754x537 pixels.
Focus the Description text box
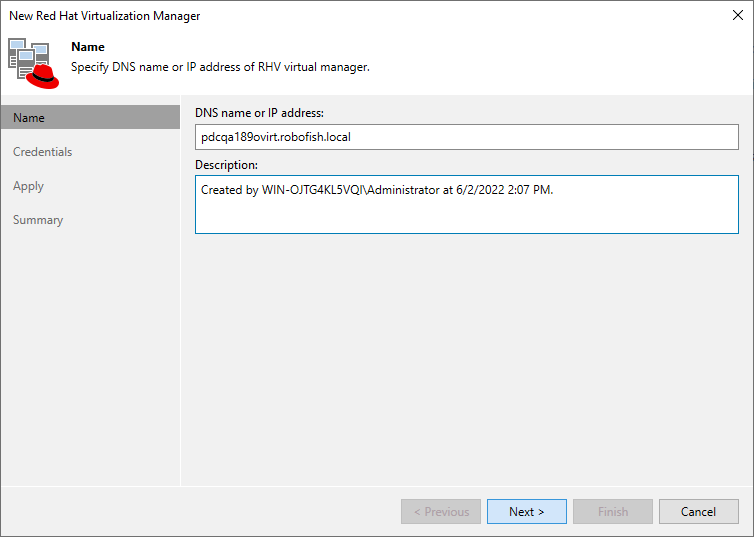466,205
